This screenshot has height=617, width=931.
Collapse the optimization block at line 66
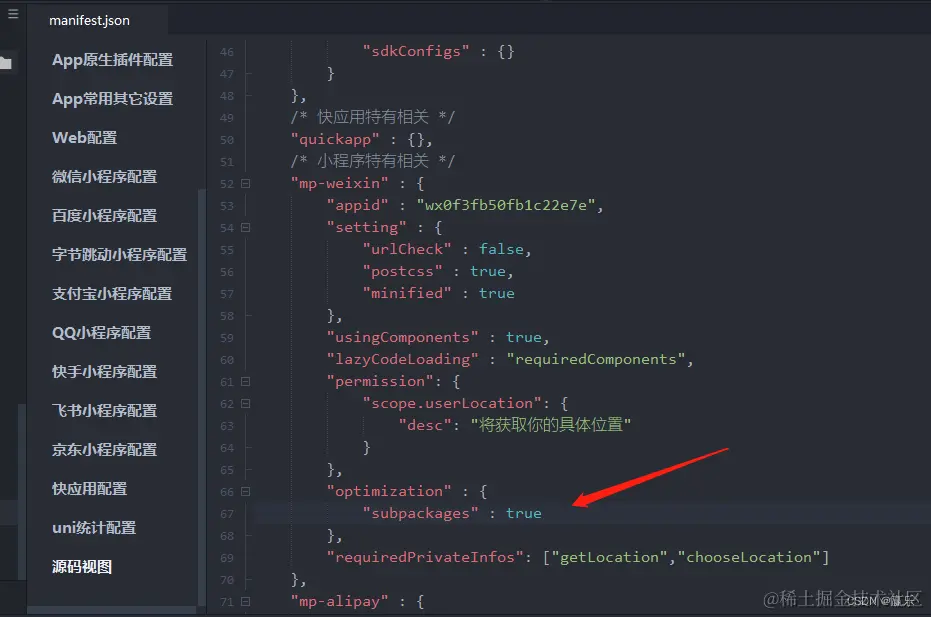(x=245, y=492)
